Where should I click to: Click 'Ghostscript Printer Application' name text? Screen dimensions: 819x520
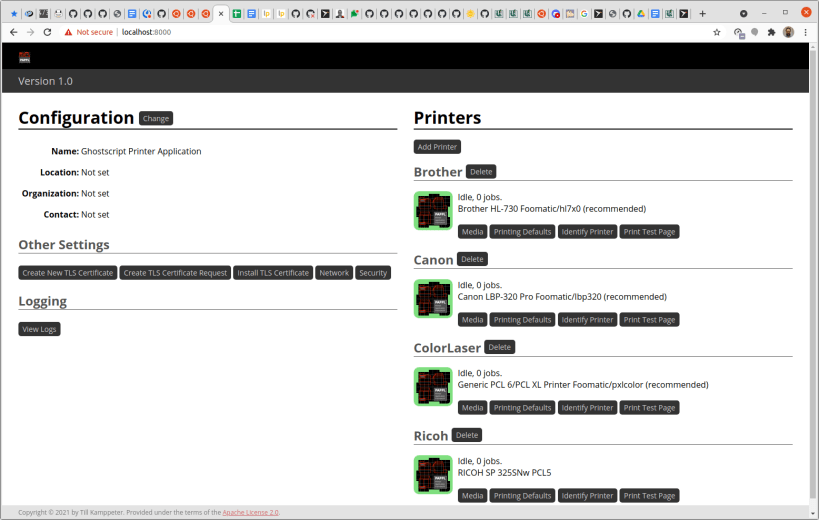click(x=141, y=151)
